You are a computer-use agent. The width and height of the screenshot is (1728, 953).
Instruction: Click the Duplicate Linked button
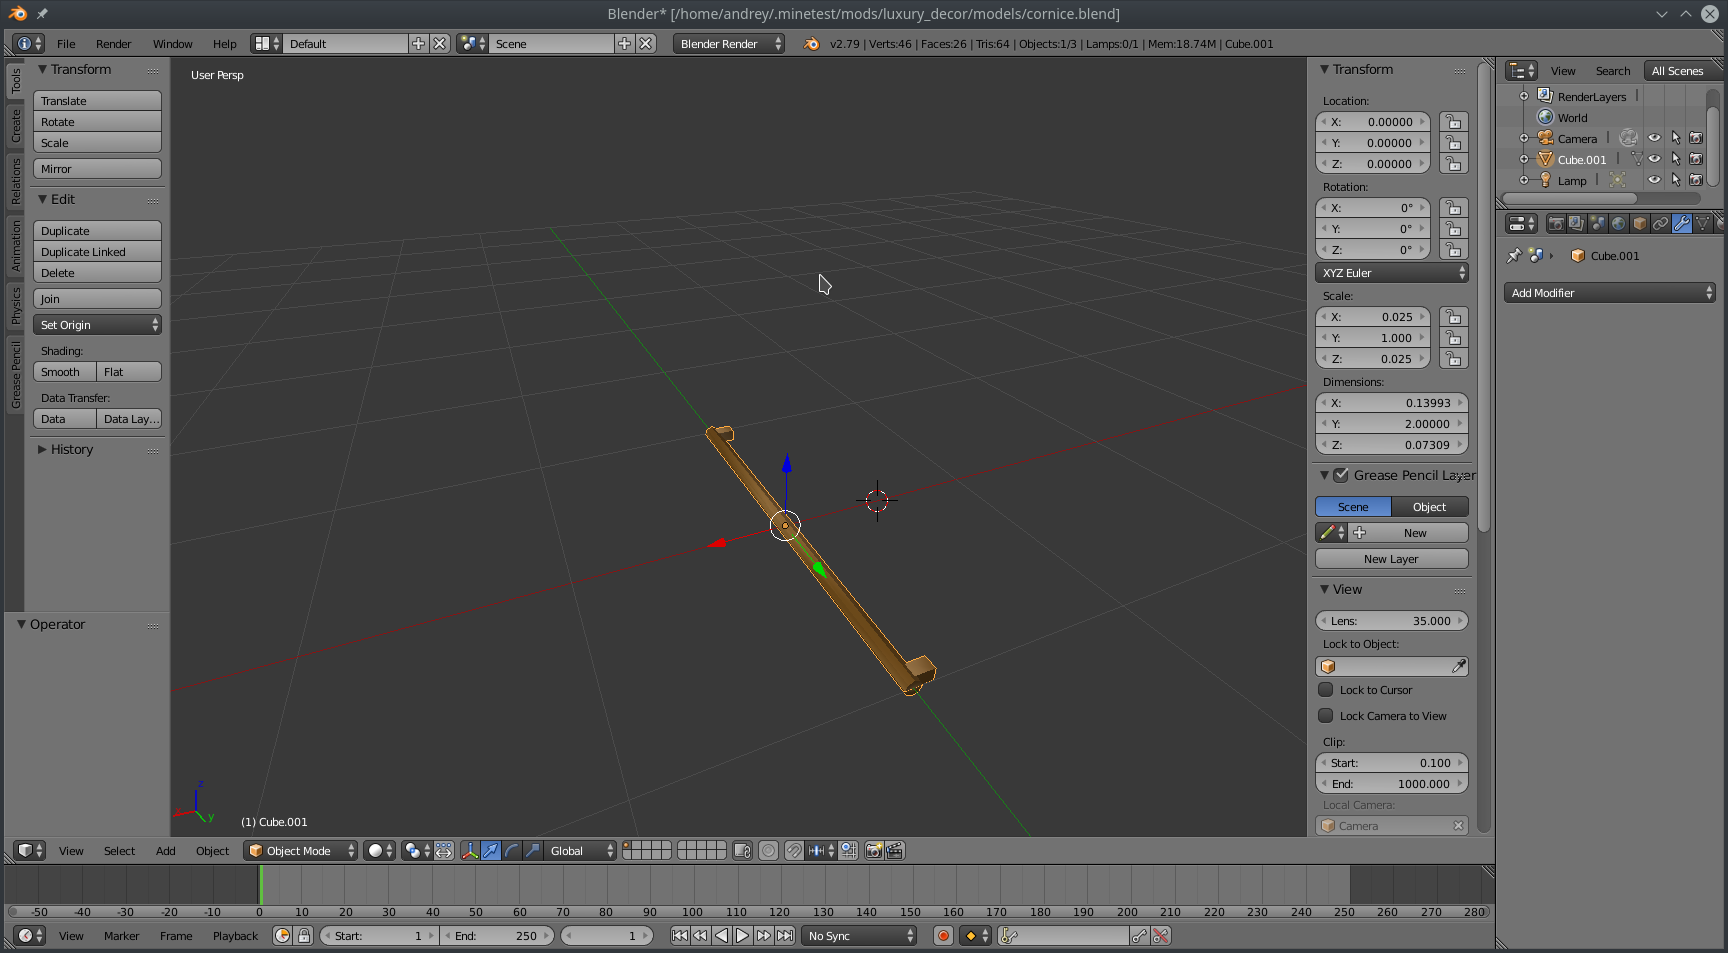[x=97, y=252]
